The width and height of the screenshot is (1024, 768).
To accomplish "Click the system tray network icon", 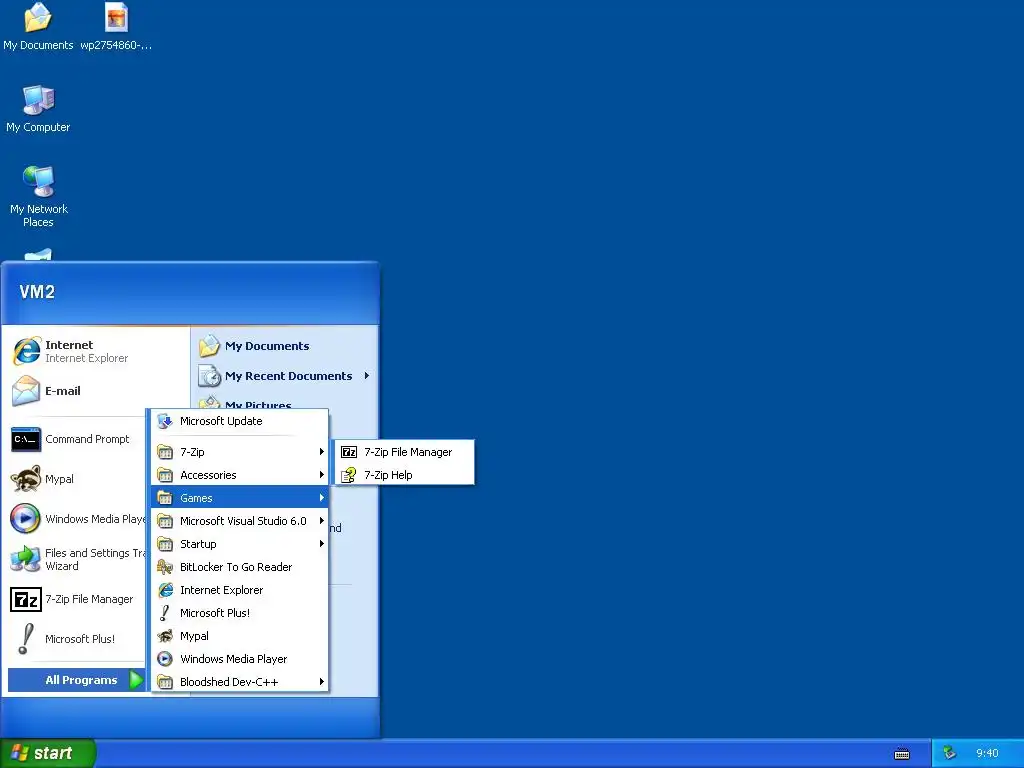I will [950, 753].
